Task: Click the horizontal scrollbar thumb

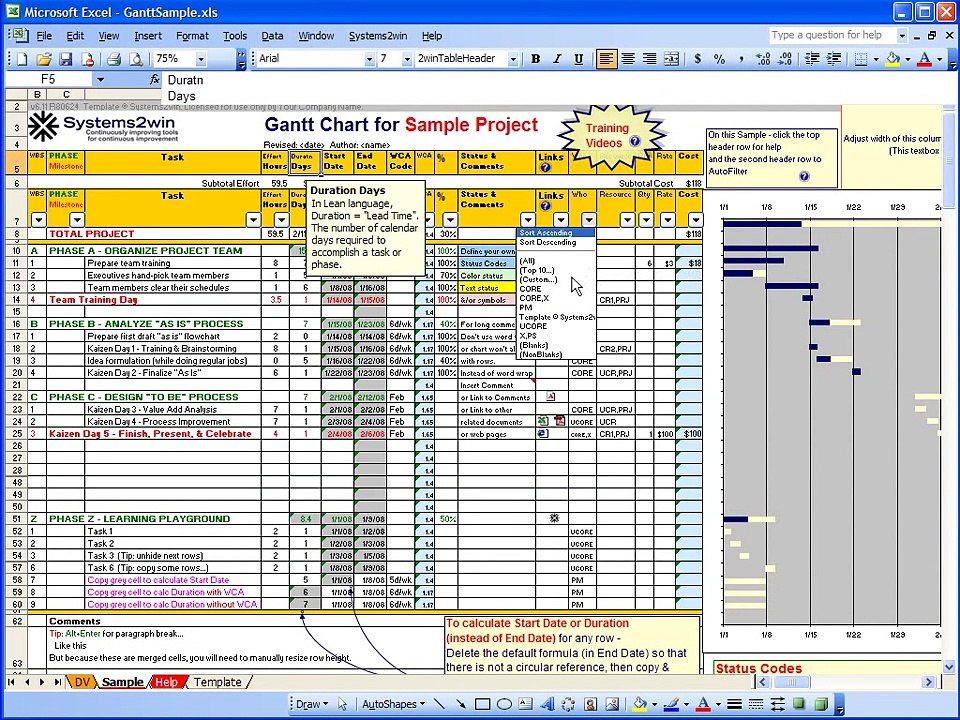Action: pos(791,682)
